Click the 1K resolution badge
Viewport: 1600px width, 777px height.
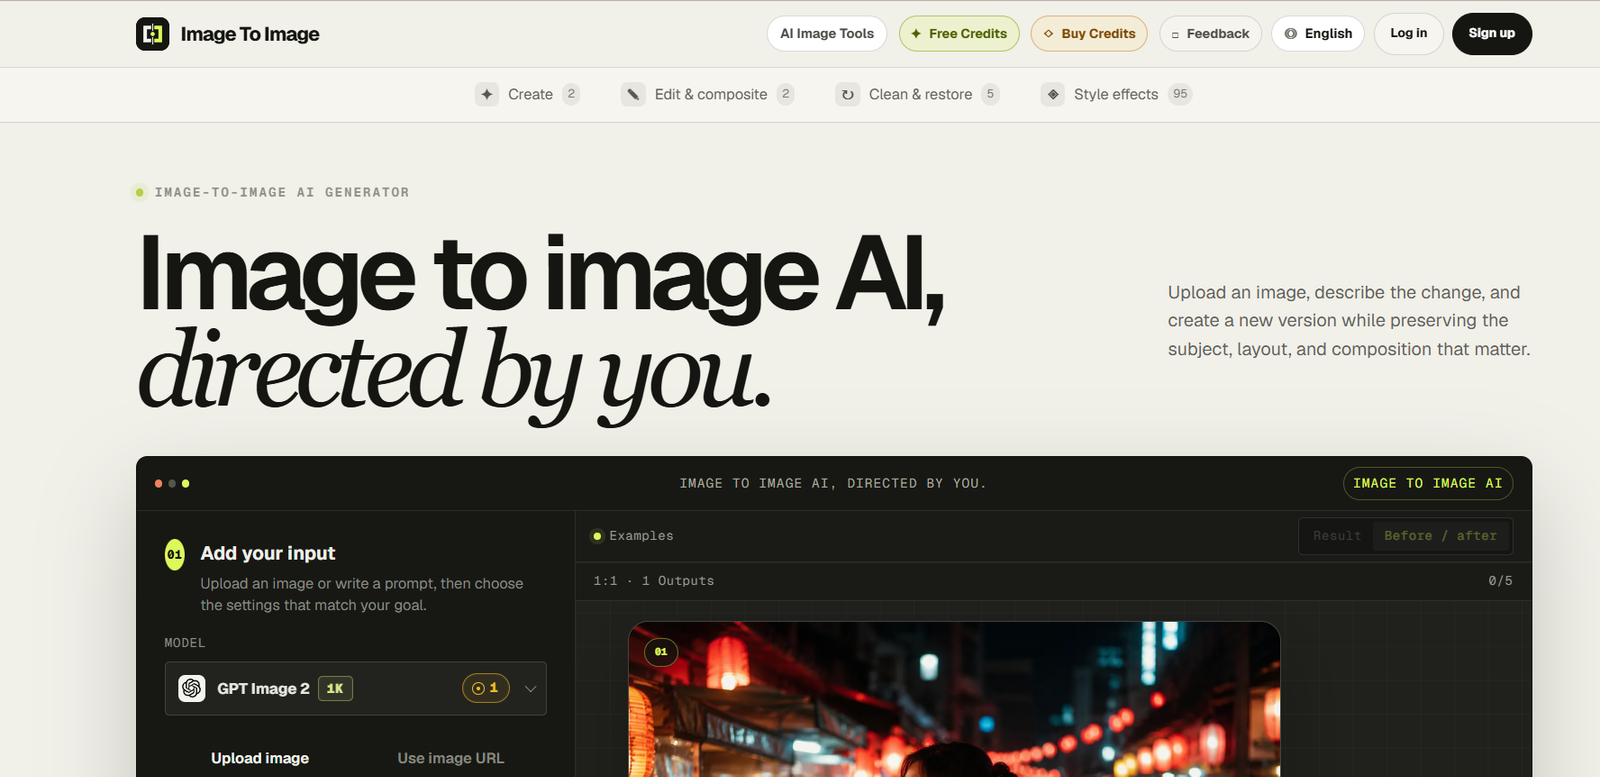(x=335, y=688)
